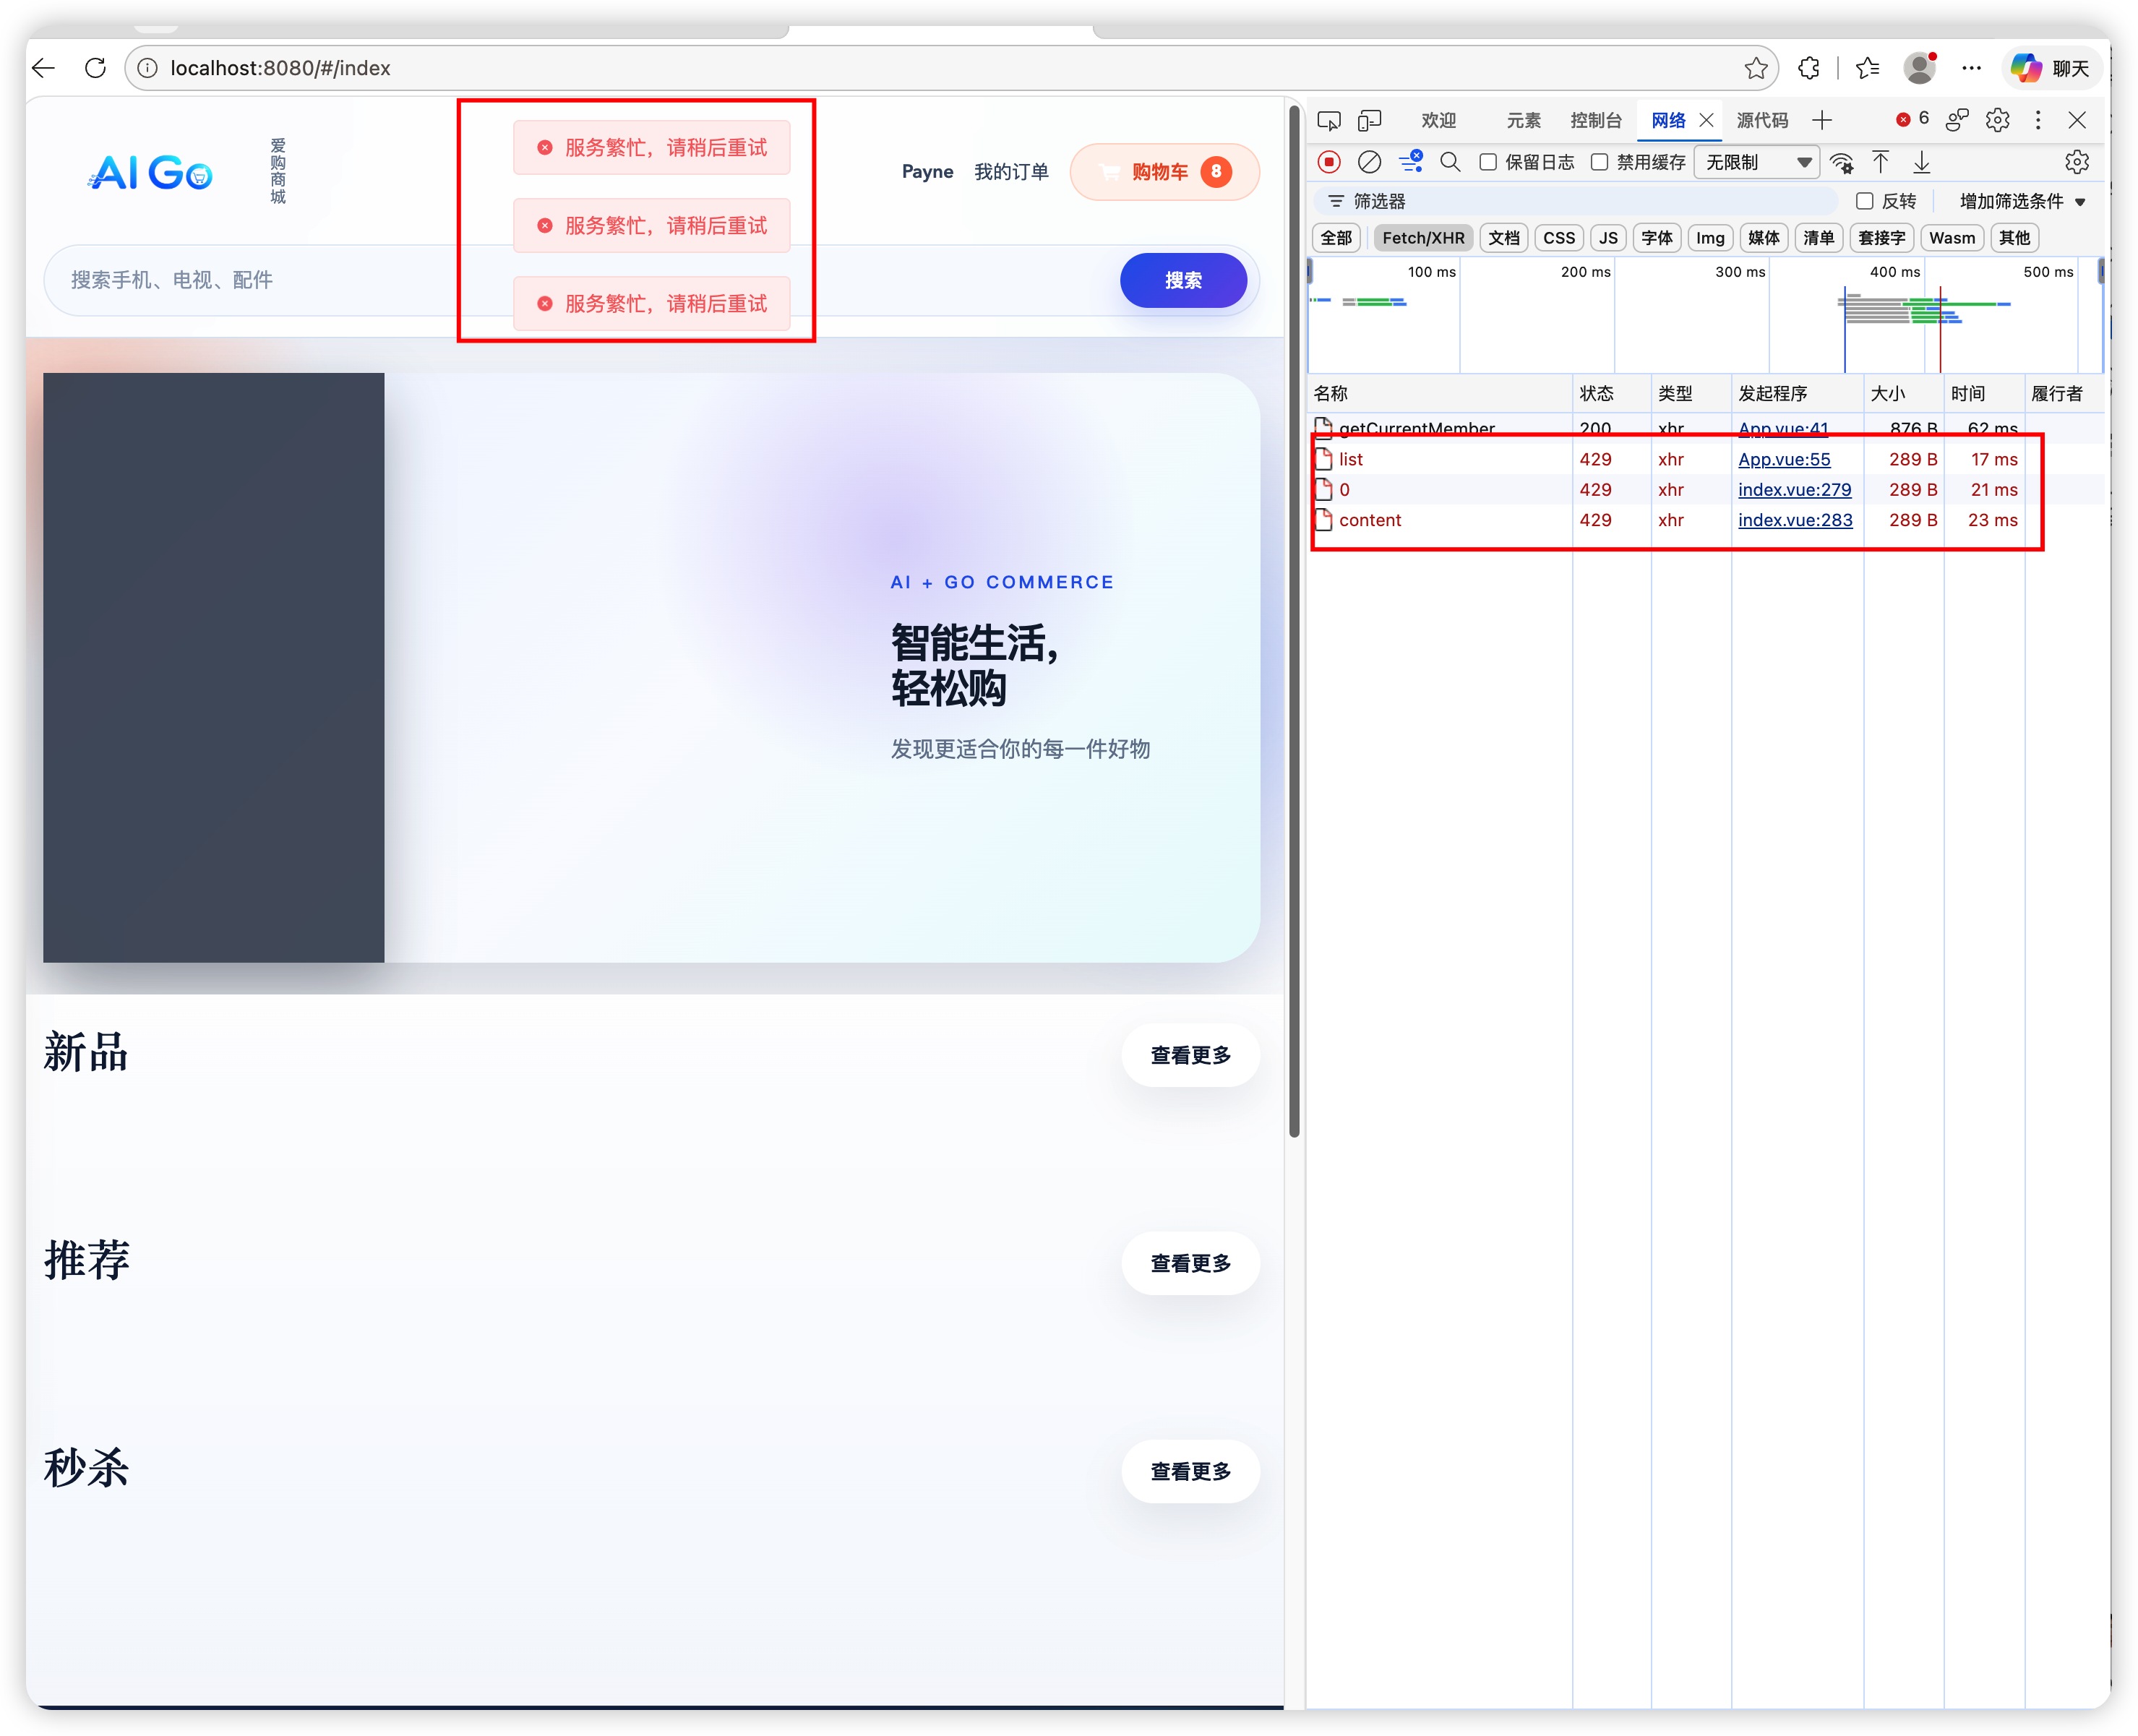Switch to the 元素 tab
This screenshot has width=2138, height=1736.
(1523, 121)
